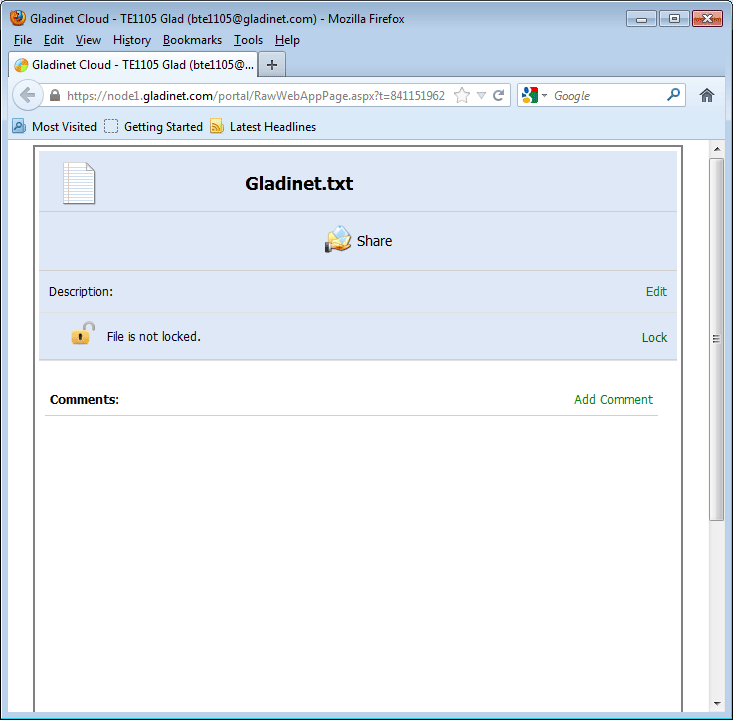Click the Share link text

[x=374, y=241]
